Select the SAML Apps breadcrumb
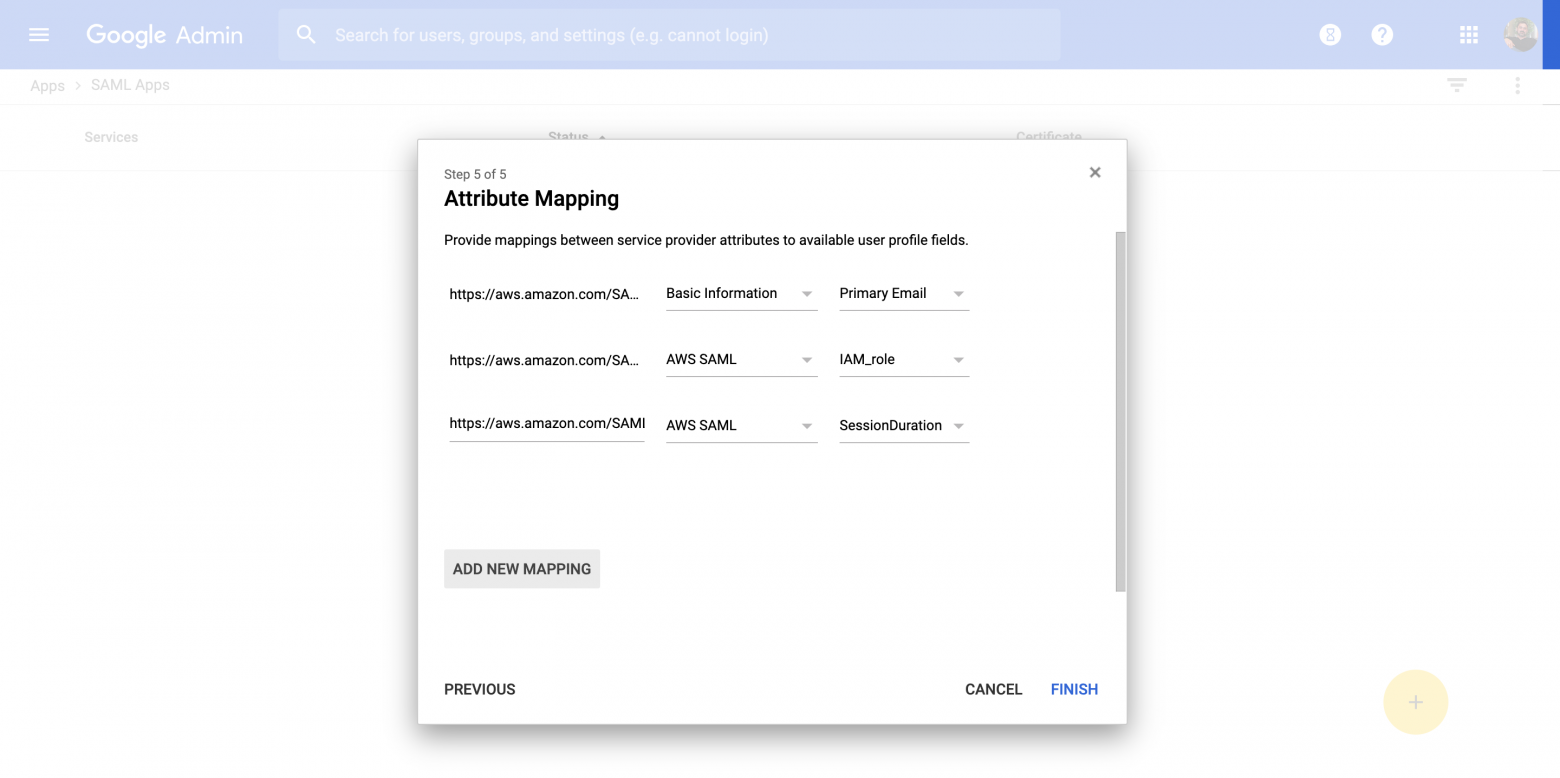This screenshot has width=1560, height=778. (x=129, y=86)
